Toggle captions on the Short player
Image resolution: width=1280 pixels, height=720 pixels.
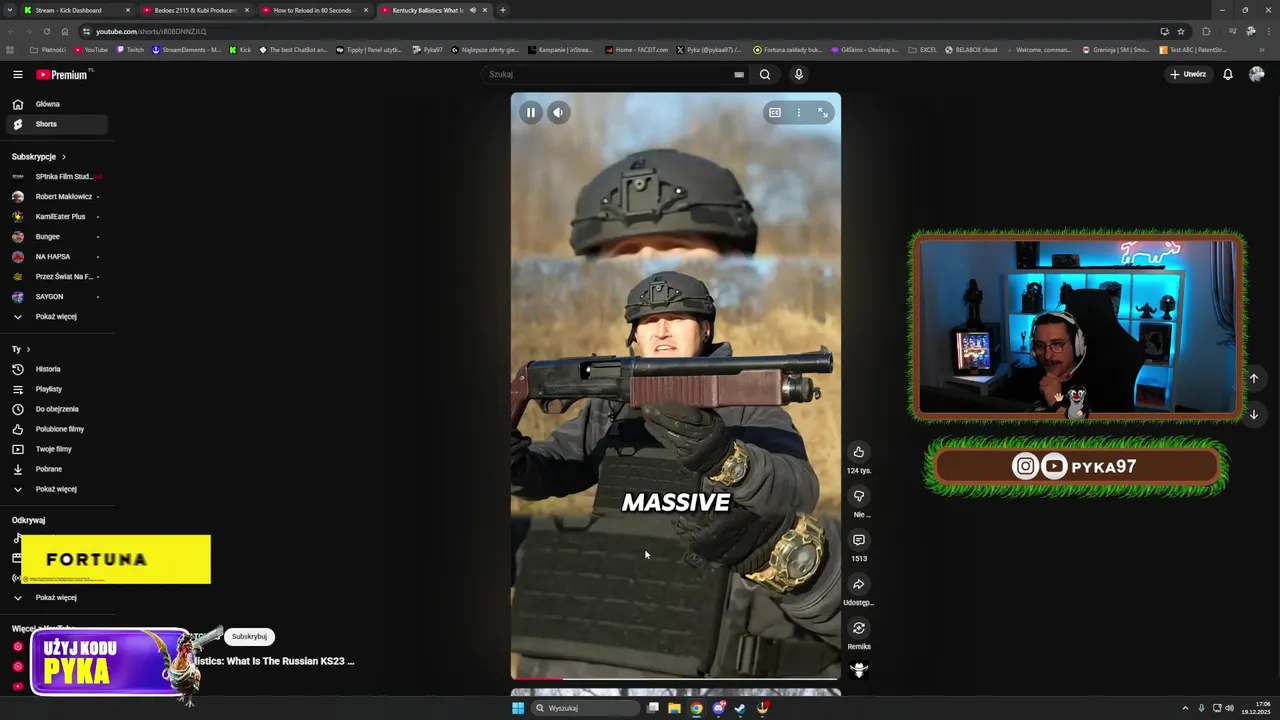(774, 113)
